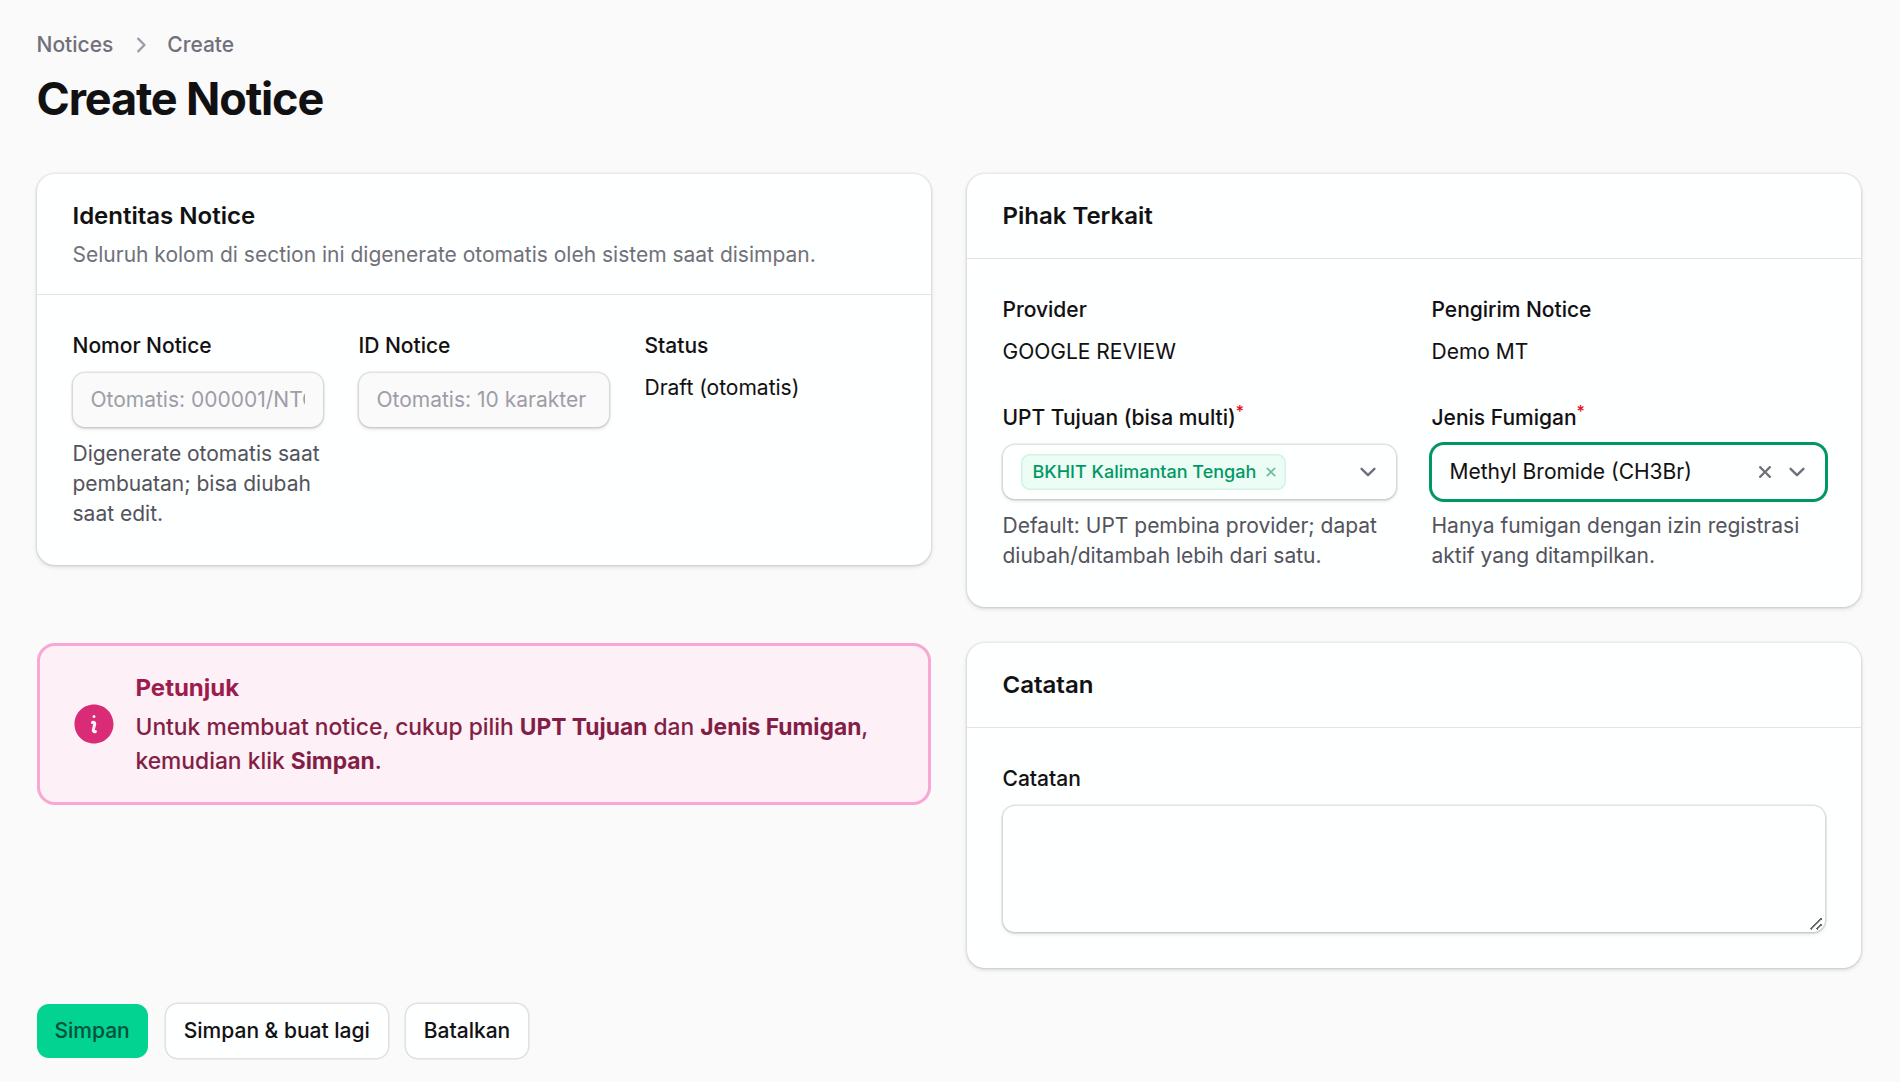Click the Petunjuk info icon

[94, 725]
